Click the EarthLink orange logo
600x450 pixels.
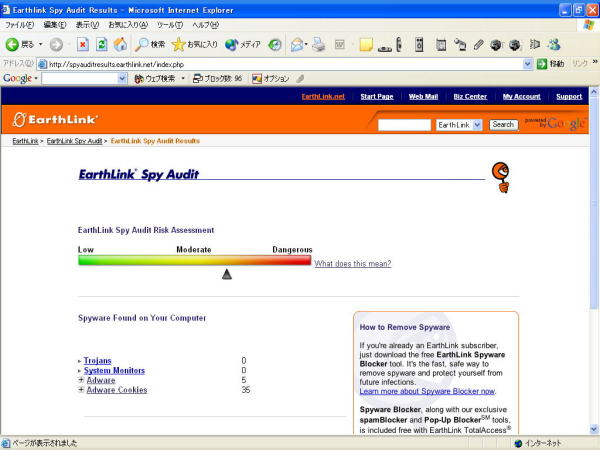pos(54,119)
